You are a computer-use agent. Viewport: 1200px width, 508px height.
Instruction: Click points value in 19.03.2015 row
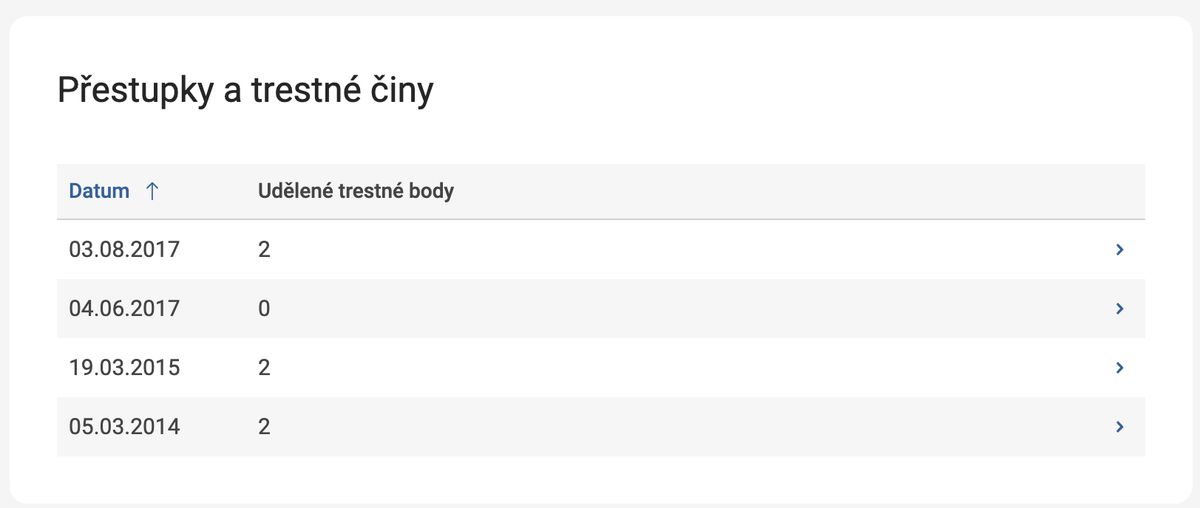click(264, 368)
